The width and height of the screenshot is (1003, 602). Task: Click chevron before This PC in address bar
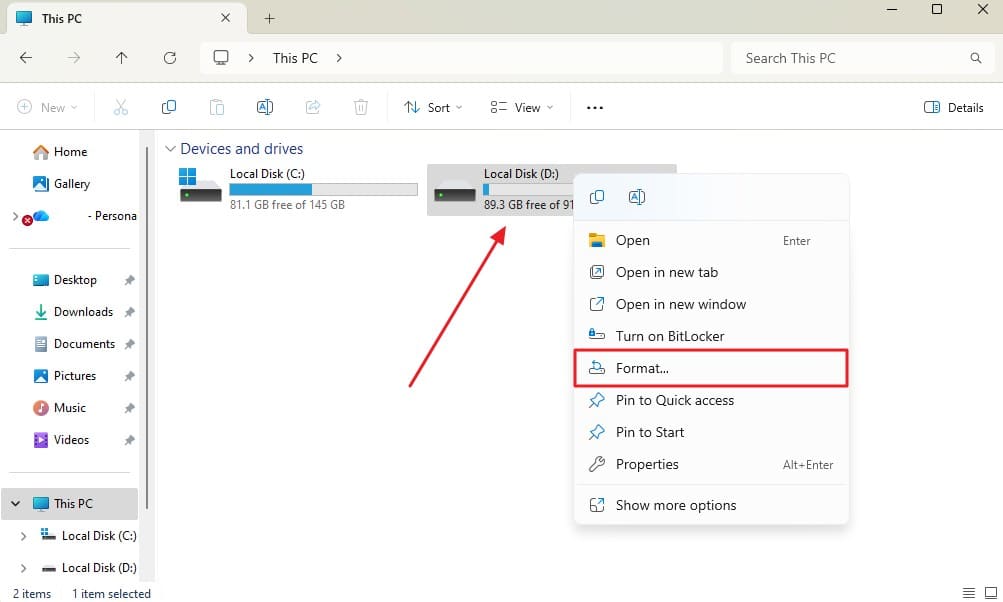tap(251, 58)
